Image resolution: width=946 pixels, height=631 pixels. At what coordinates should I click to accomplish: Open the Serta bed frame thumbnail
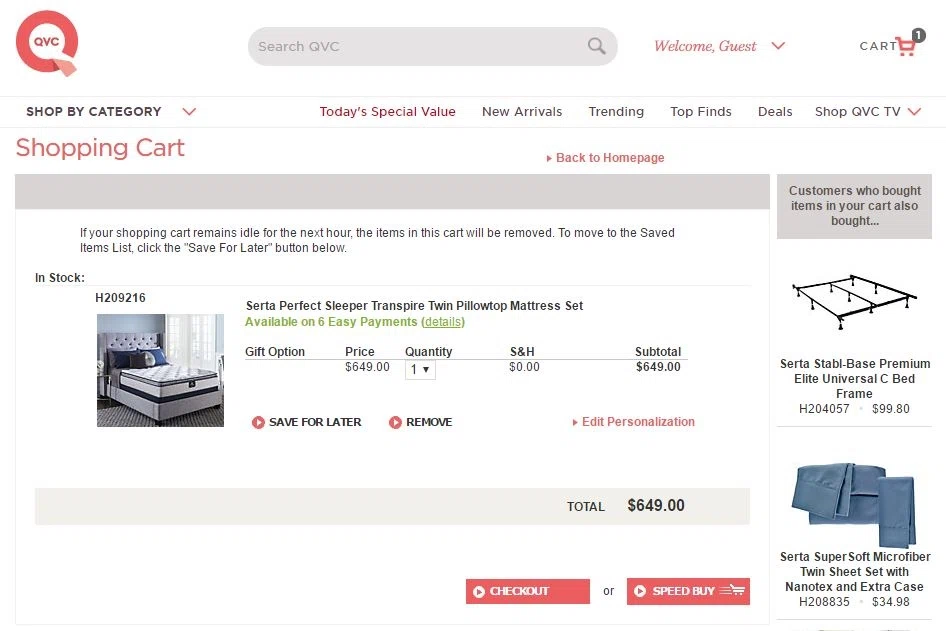pos(854,302)
